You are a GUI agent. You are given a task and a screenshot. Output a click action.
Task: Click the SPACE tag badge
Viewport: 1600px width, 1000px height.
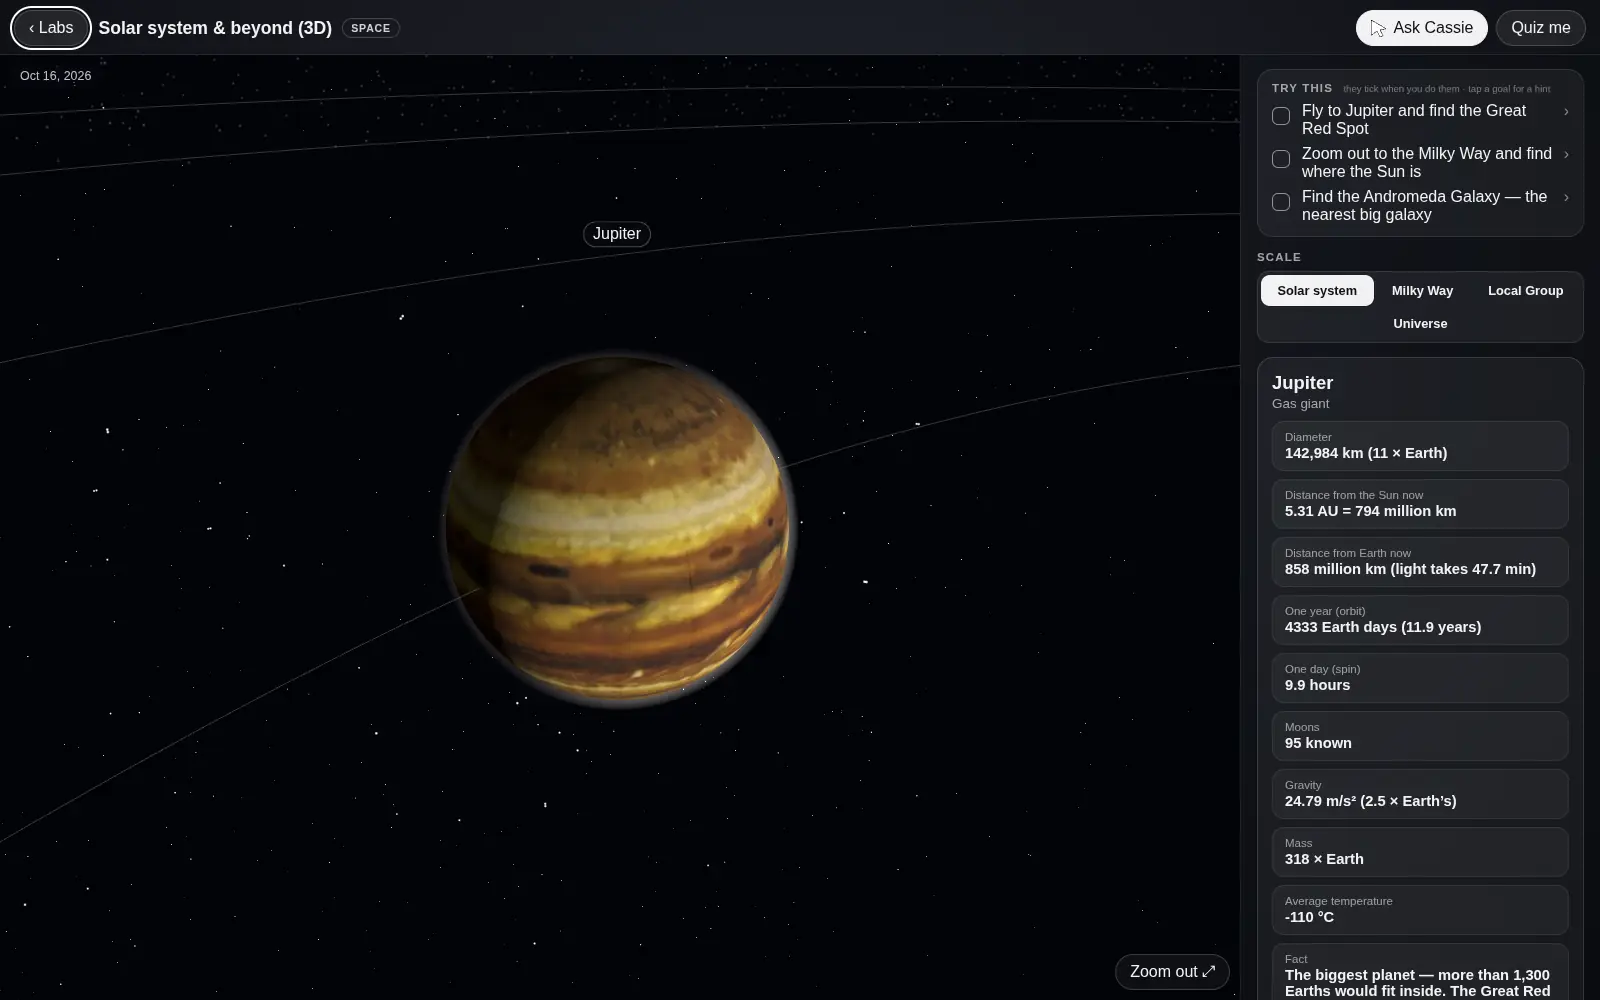tap(371, 28)
